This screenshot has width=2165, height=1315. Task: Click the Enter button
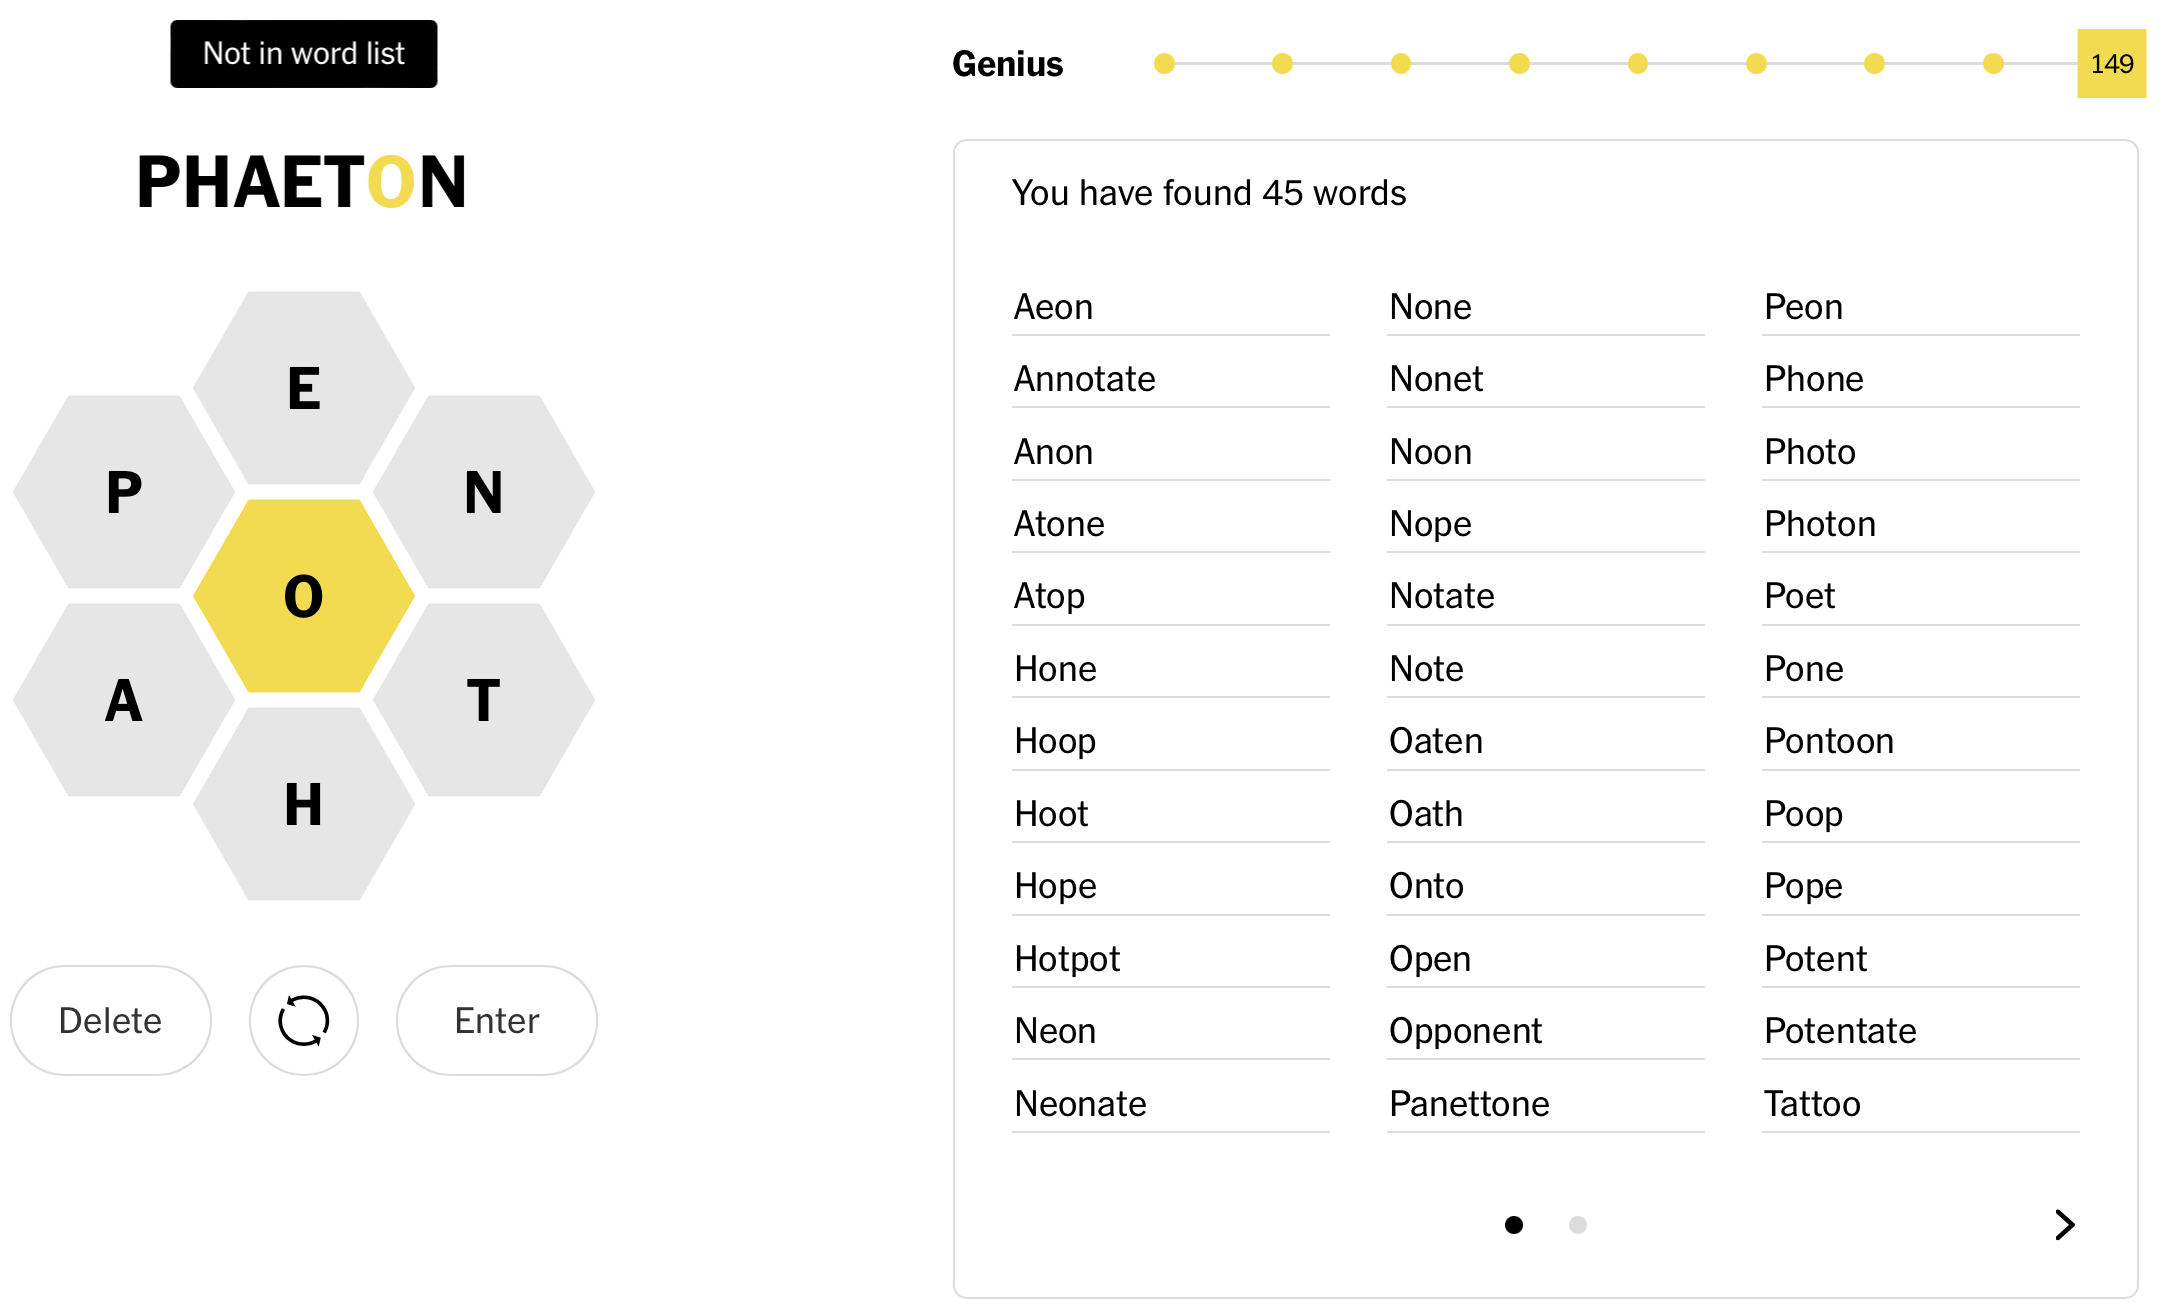[x=497, y=1020]
